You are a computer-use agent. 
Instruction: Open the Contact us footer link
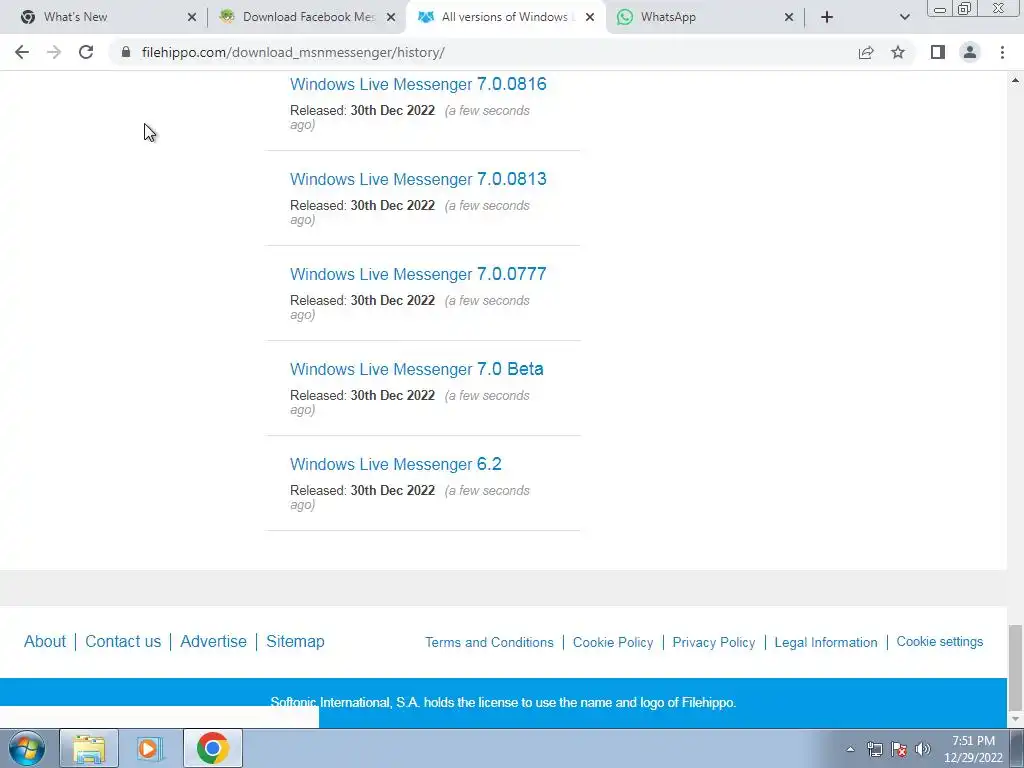pyautogui.click(x=123, y=641)
